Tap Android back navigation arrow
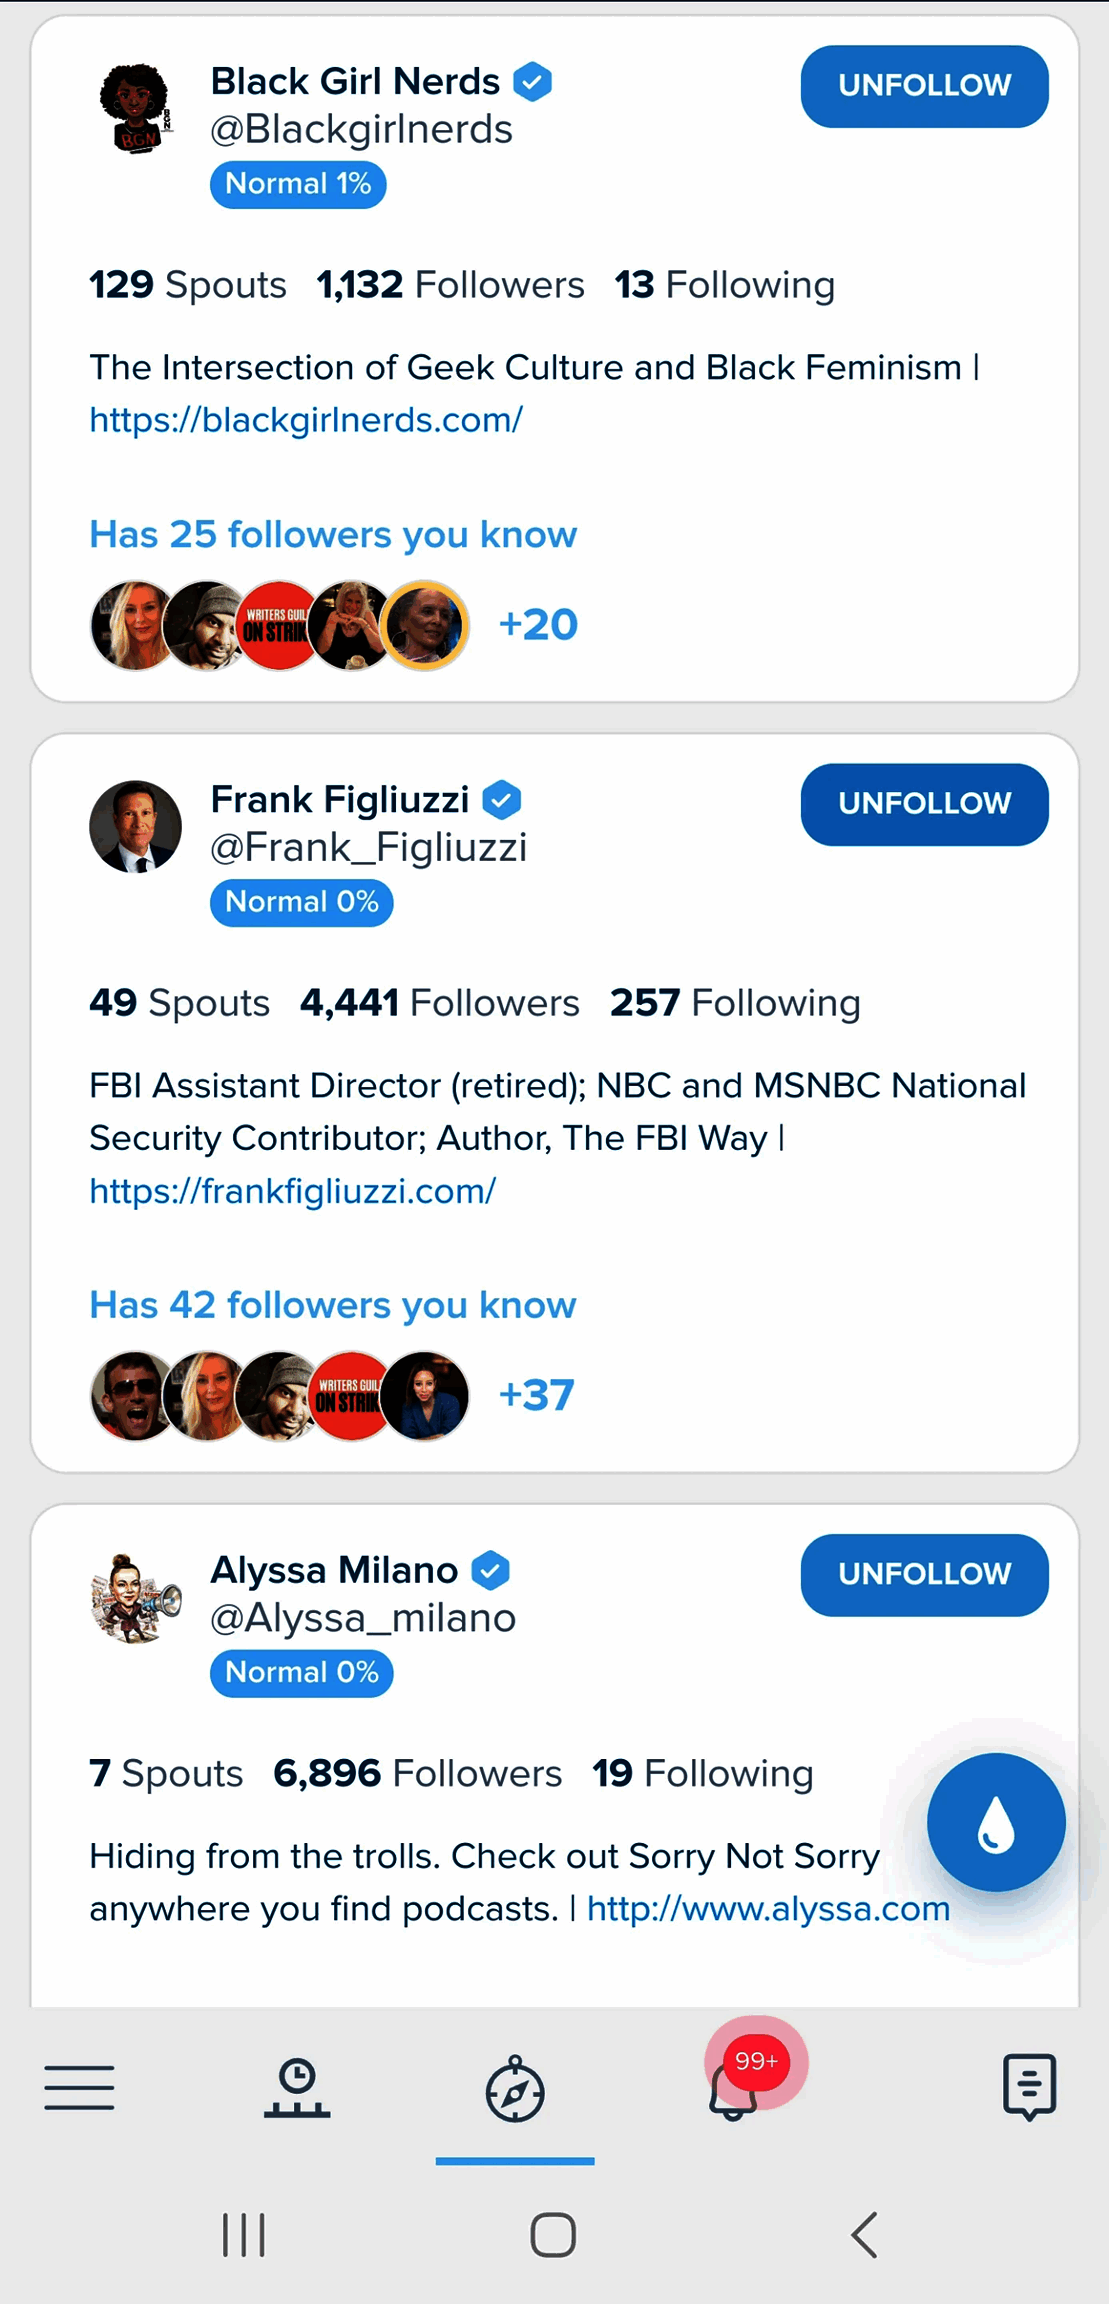This screenshot has width=1109, height=2304. point(864,2234)
